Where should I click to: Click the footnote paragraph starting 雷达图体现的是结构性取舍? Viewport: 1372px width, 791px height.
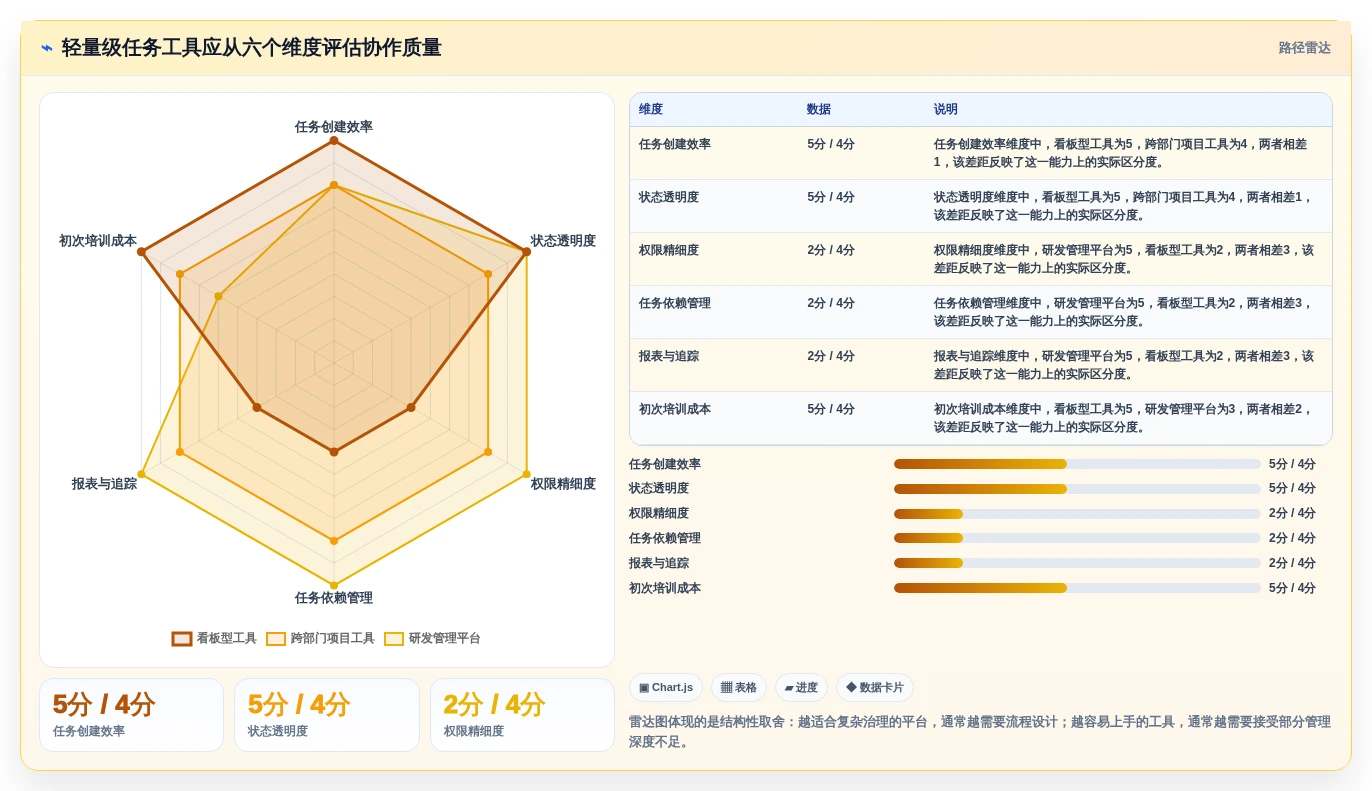[x=980, y=732]
